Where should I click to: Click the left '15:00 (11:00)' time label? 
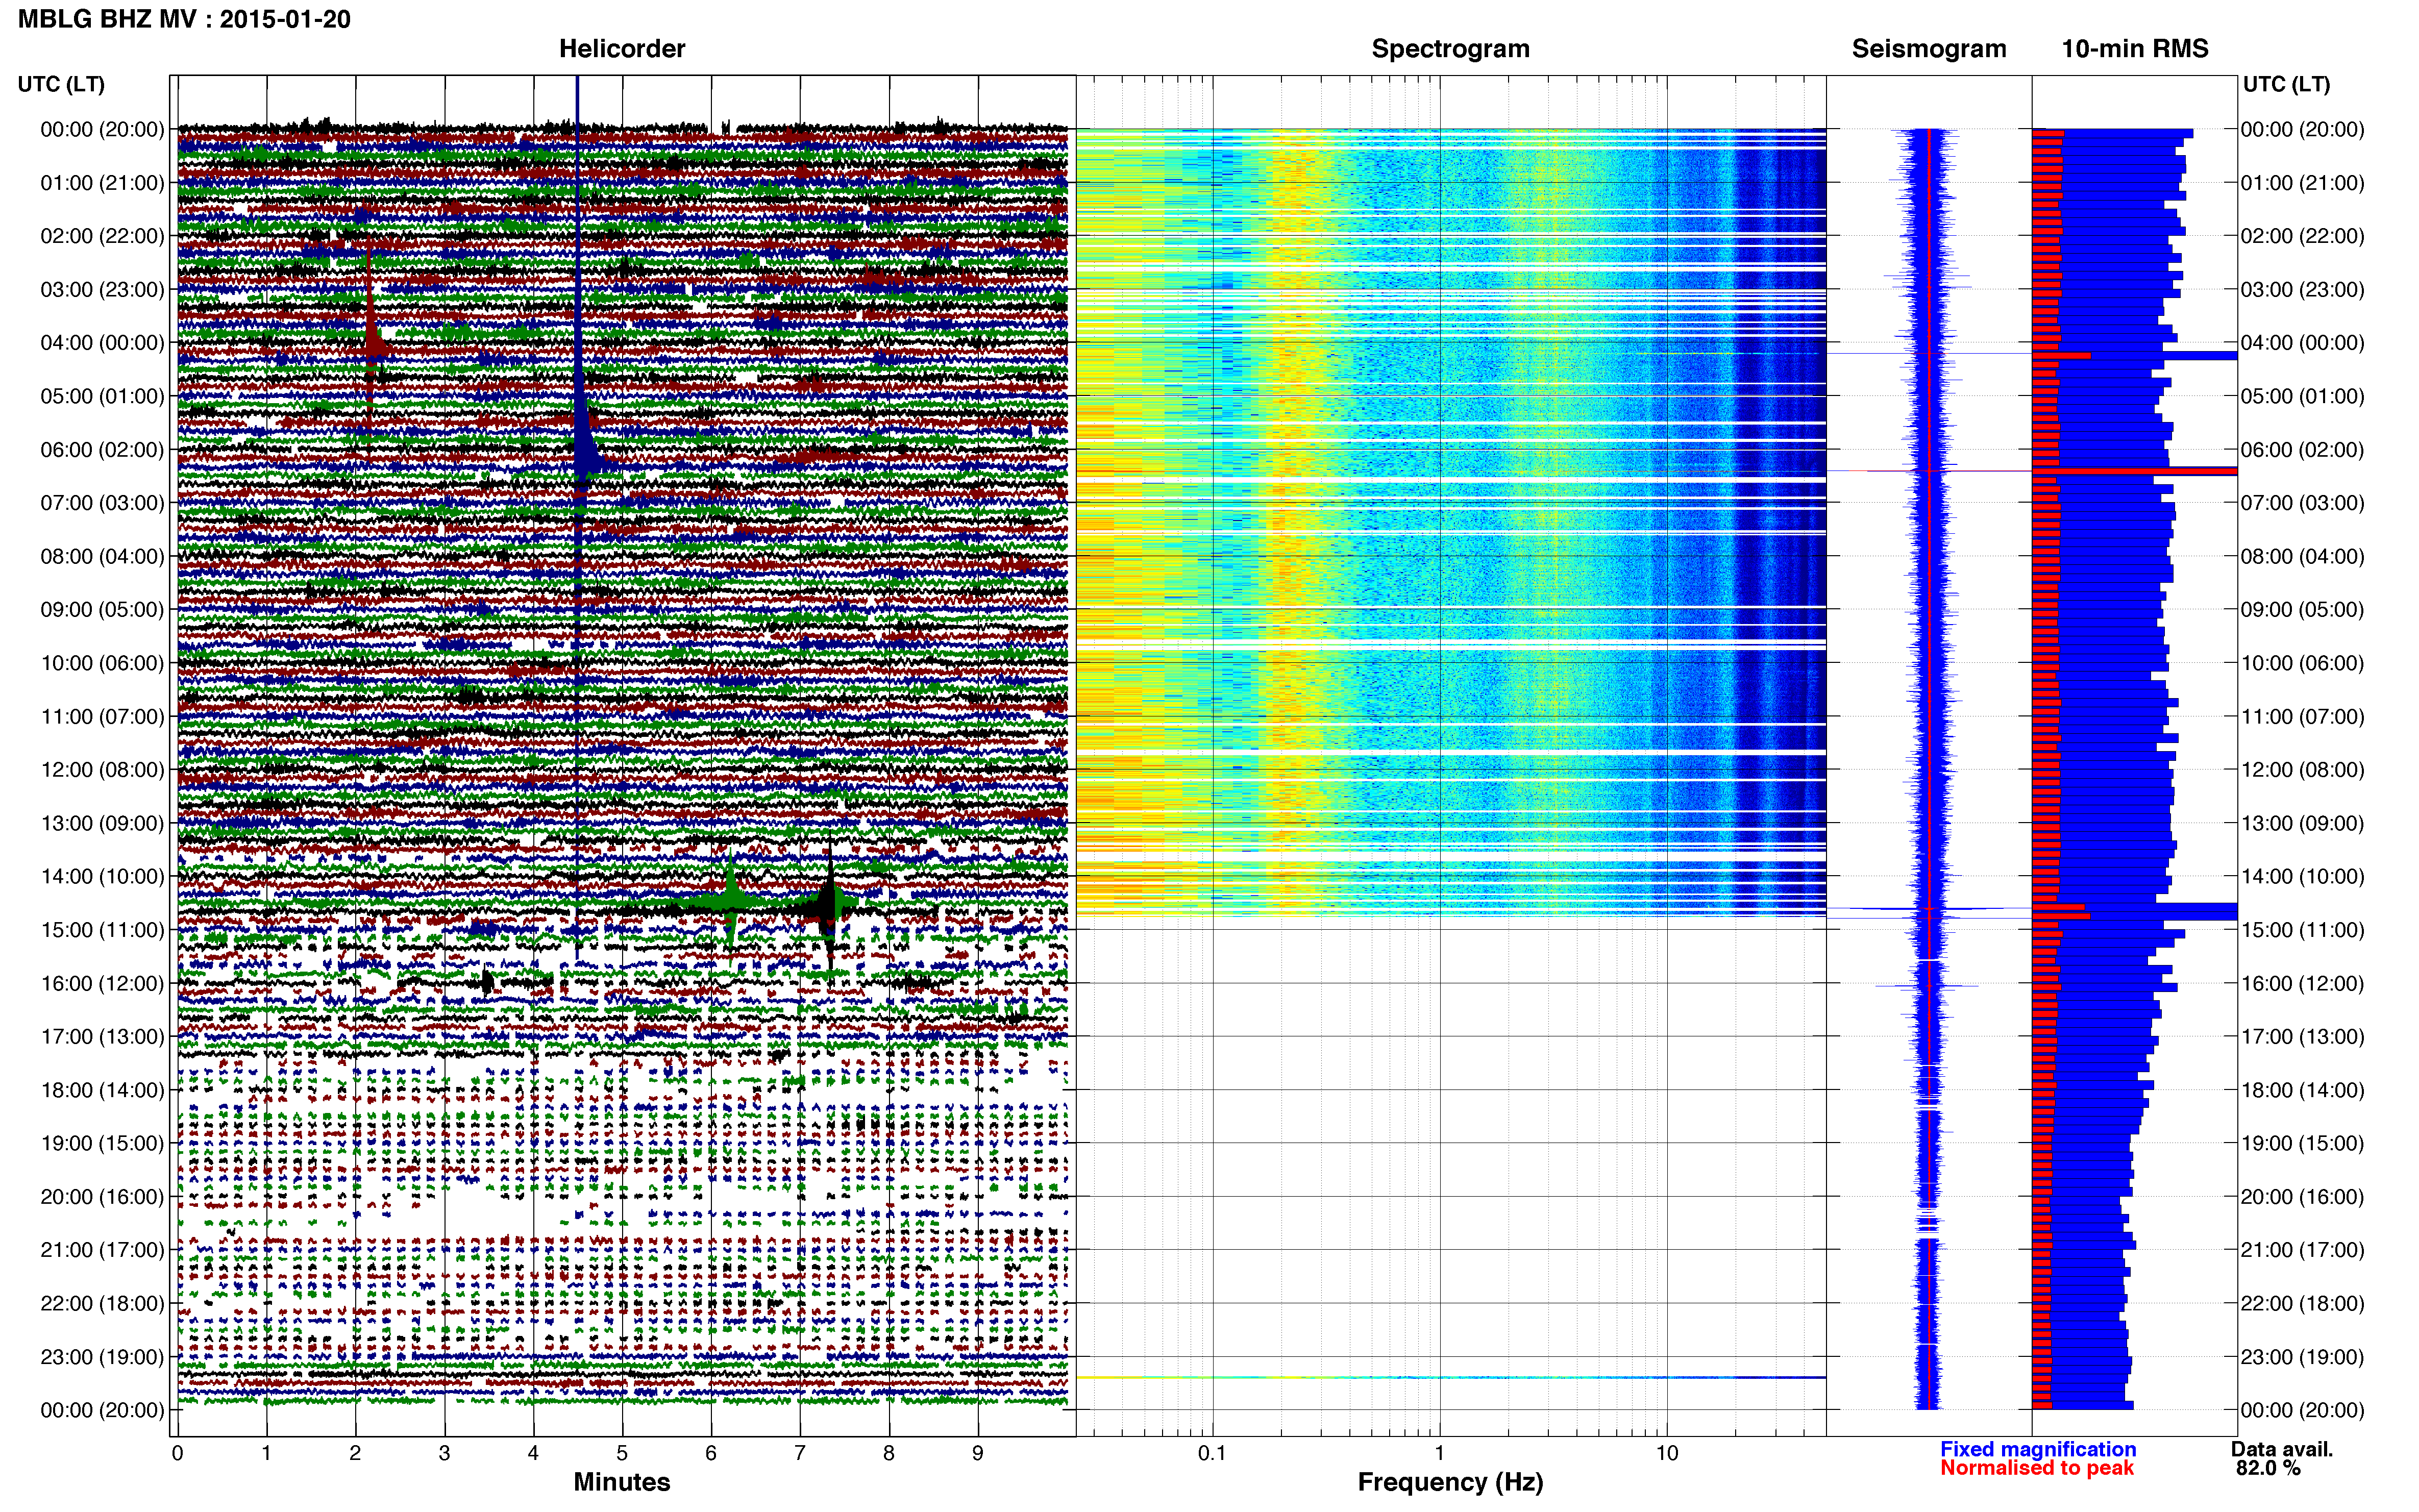102,930
